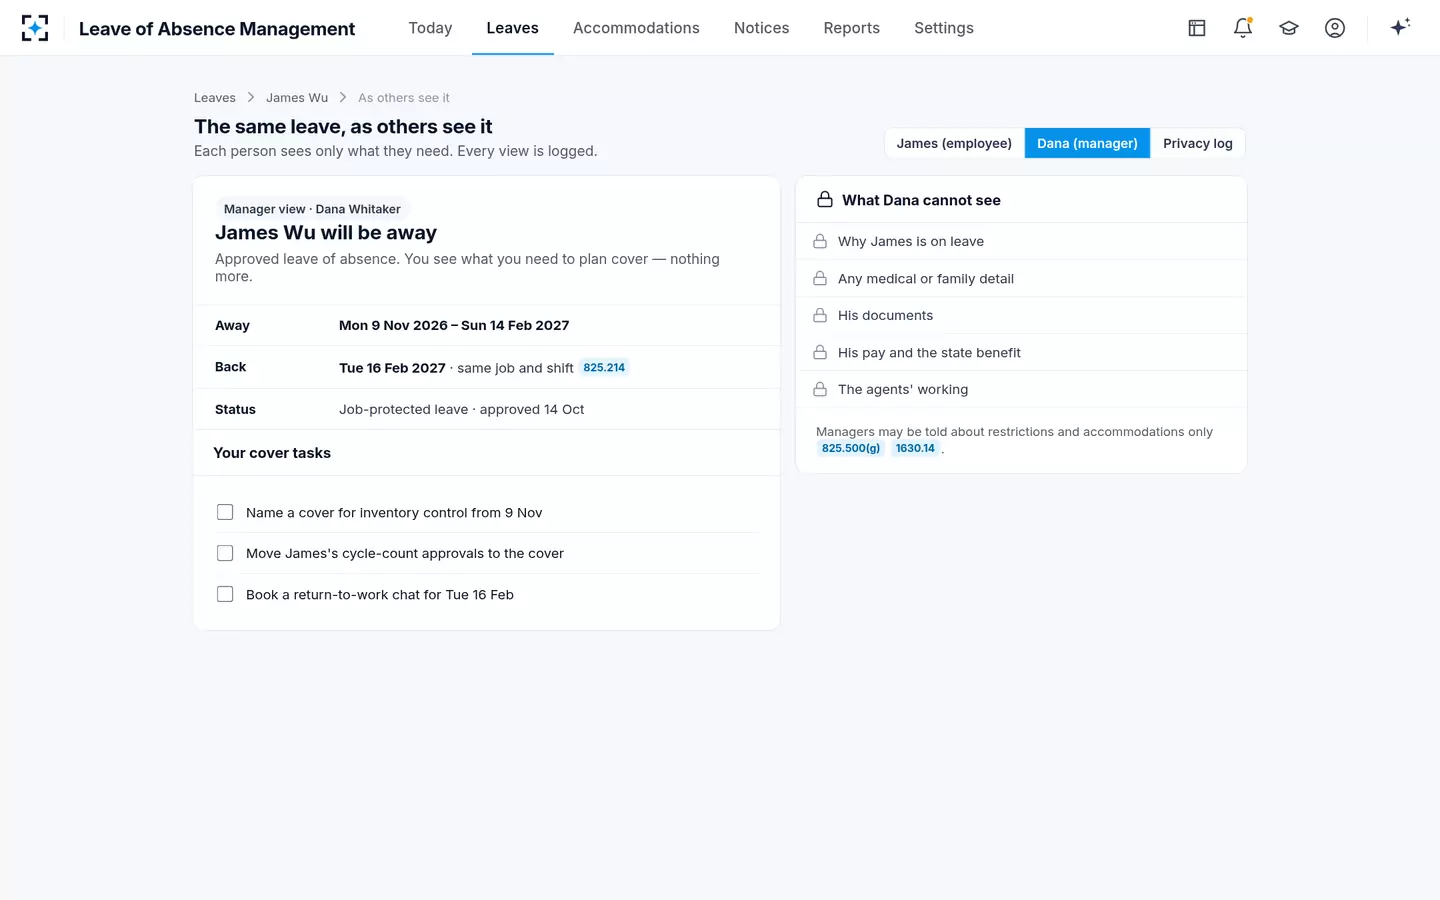1440x900 pixels.
Task: Open citation 1630.14
Action: 915,448
